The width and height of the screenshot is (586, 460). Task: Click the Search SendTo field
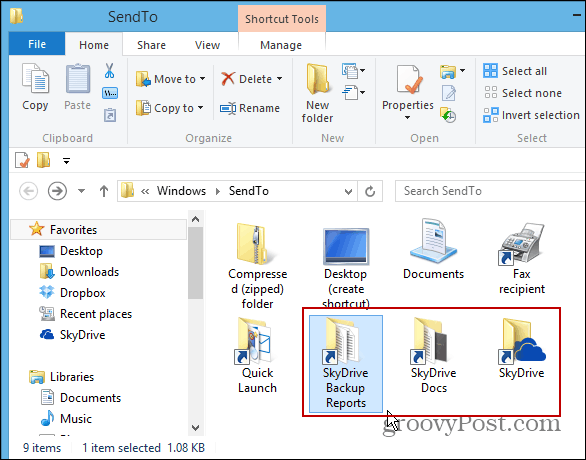point(490,191)
